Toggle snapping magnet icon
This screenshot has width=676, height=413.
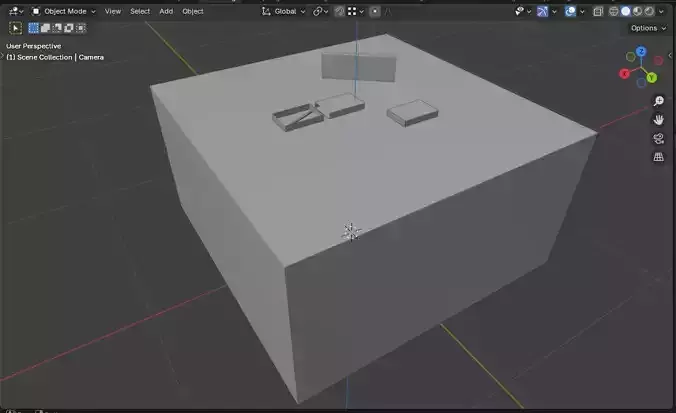tap(340, 11)
